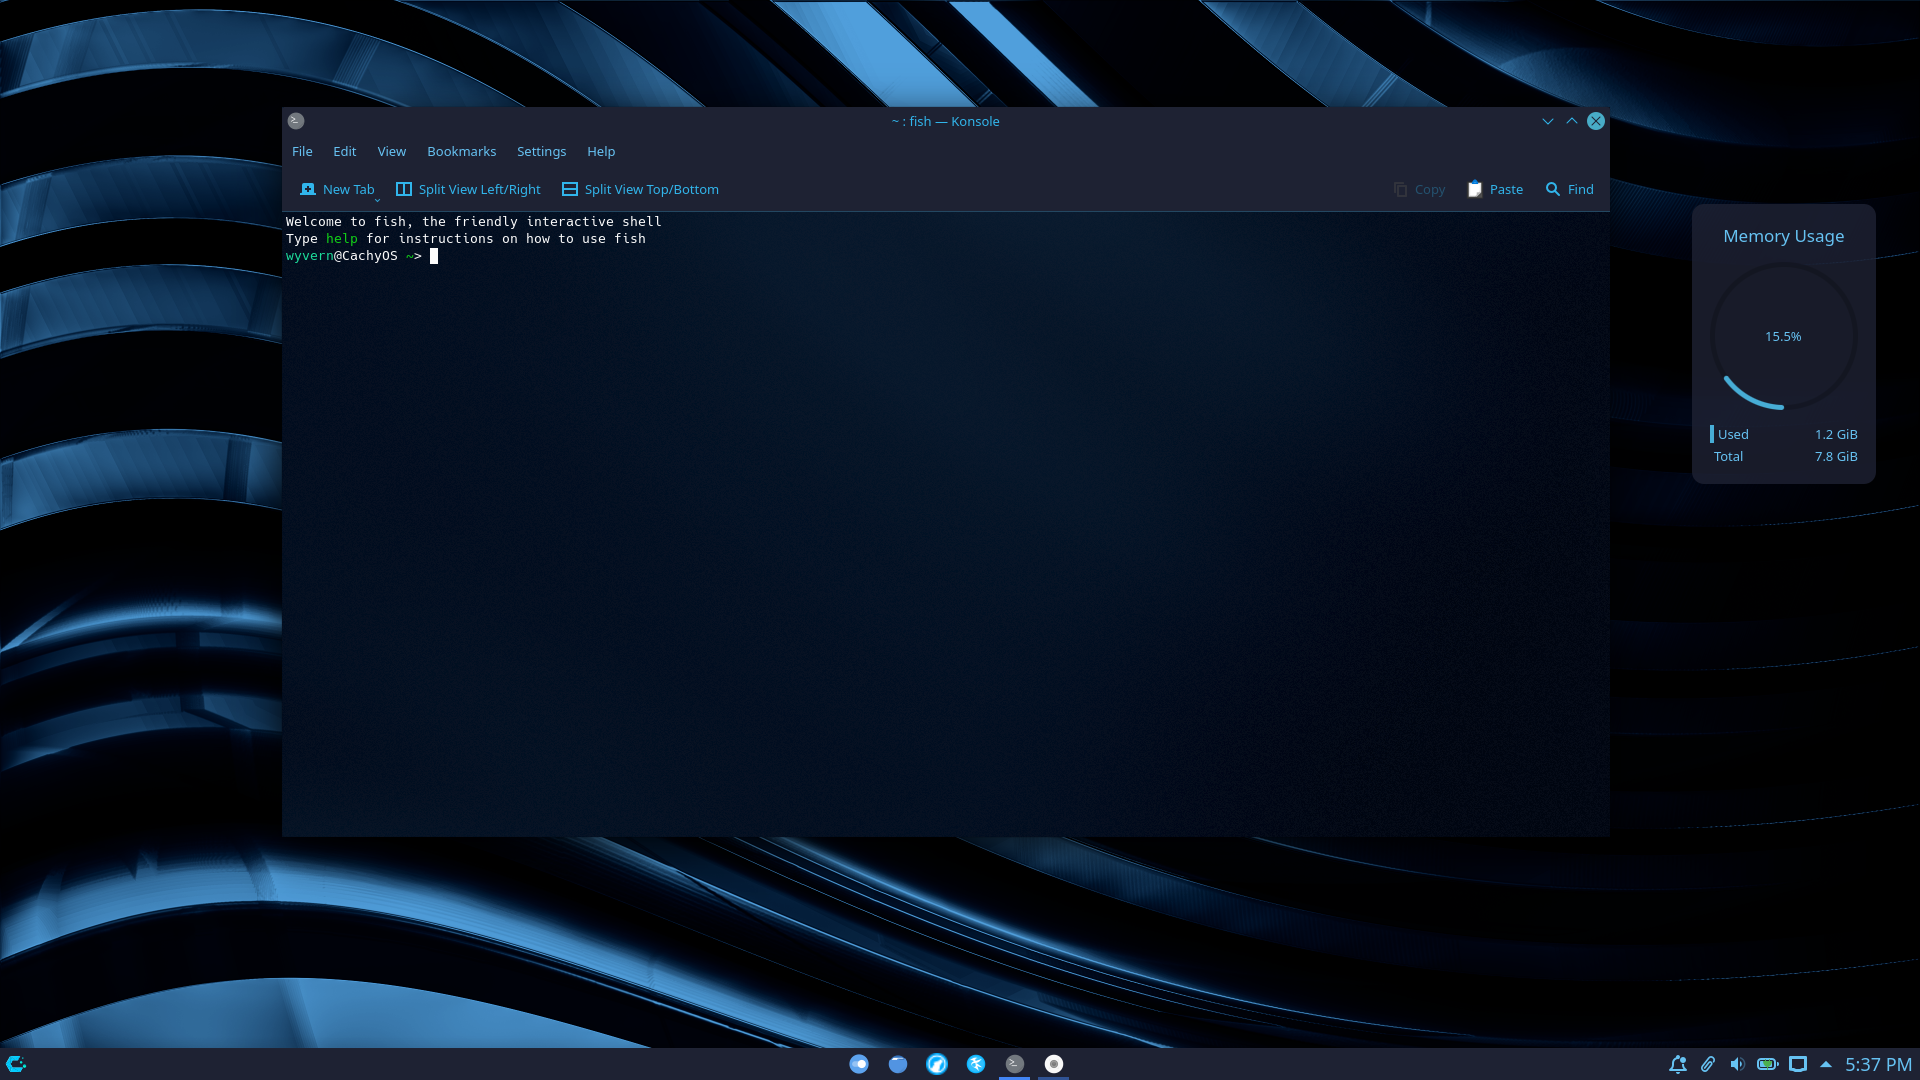
Task: Select the Split View Top/Bottom icon
Action: pyautogui.click(x=570, y=188)
